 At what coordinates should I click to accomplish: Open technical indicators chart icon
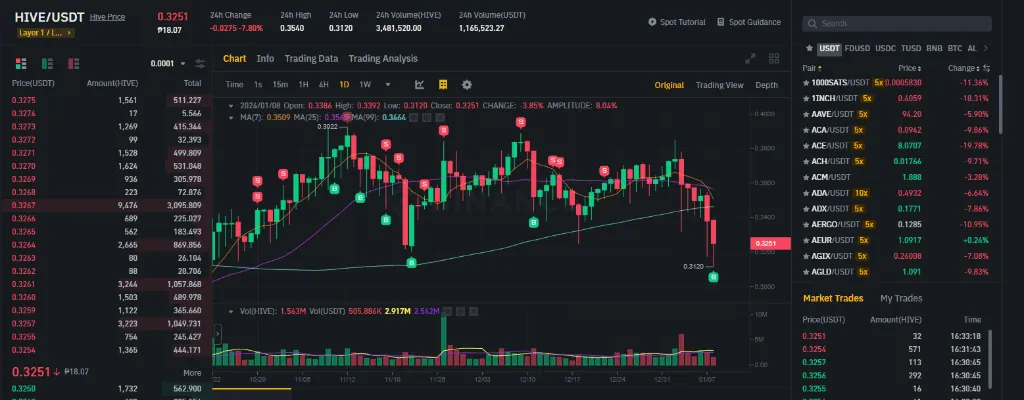(420, 85)
